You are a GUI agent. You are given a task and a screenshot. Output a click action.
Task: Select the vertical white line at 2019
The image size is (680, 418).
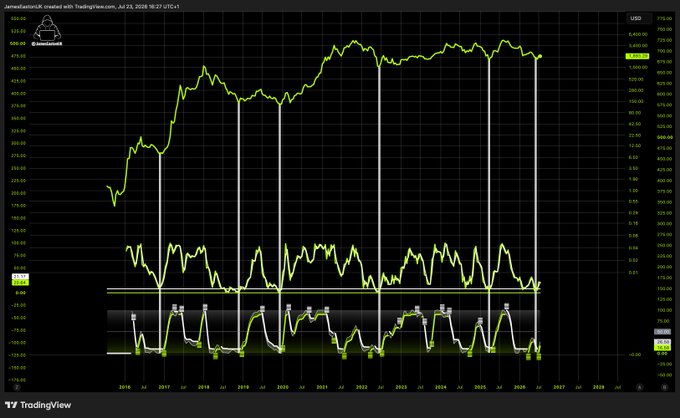click(239, 227)
